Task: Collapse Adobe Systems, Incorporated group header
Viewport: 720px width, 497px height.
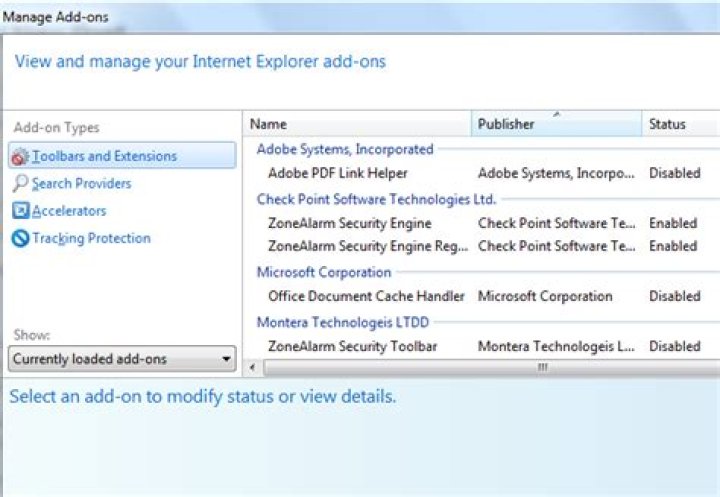Action: point(345,149)
